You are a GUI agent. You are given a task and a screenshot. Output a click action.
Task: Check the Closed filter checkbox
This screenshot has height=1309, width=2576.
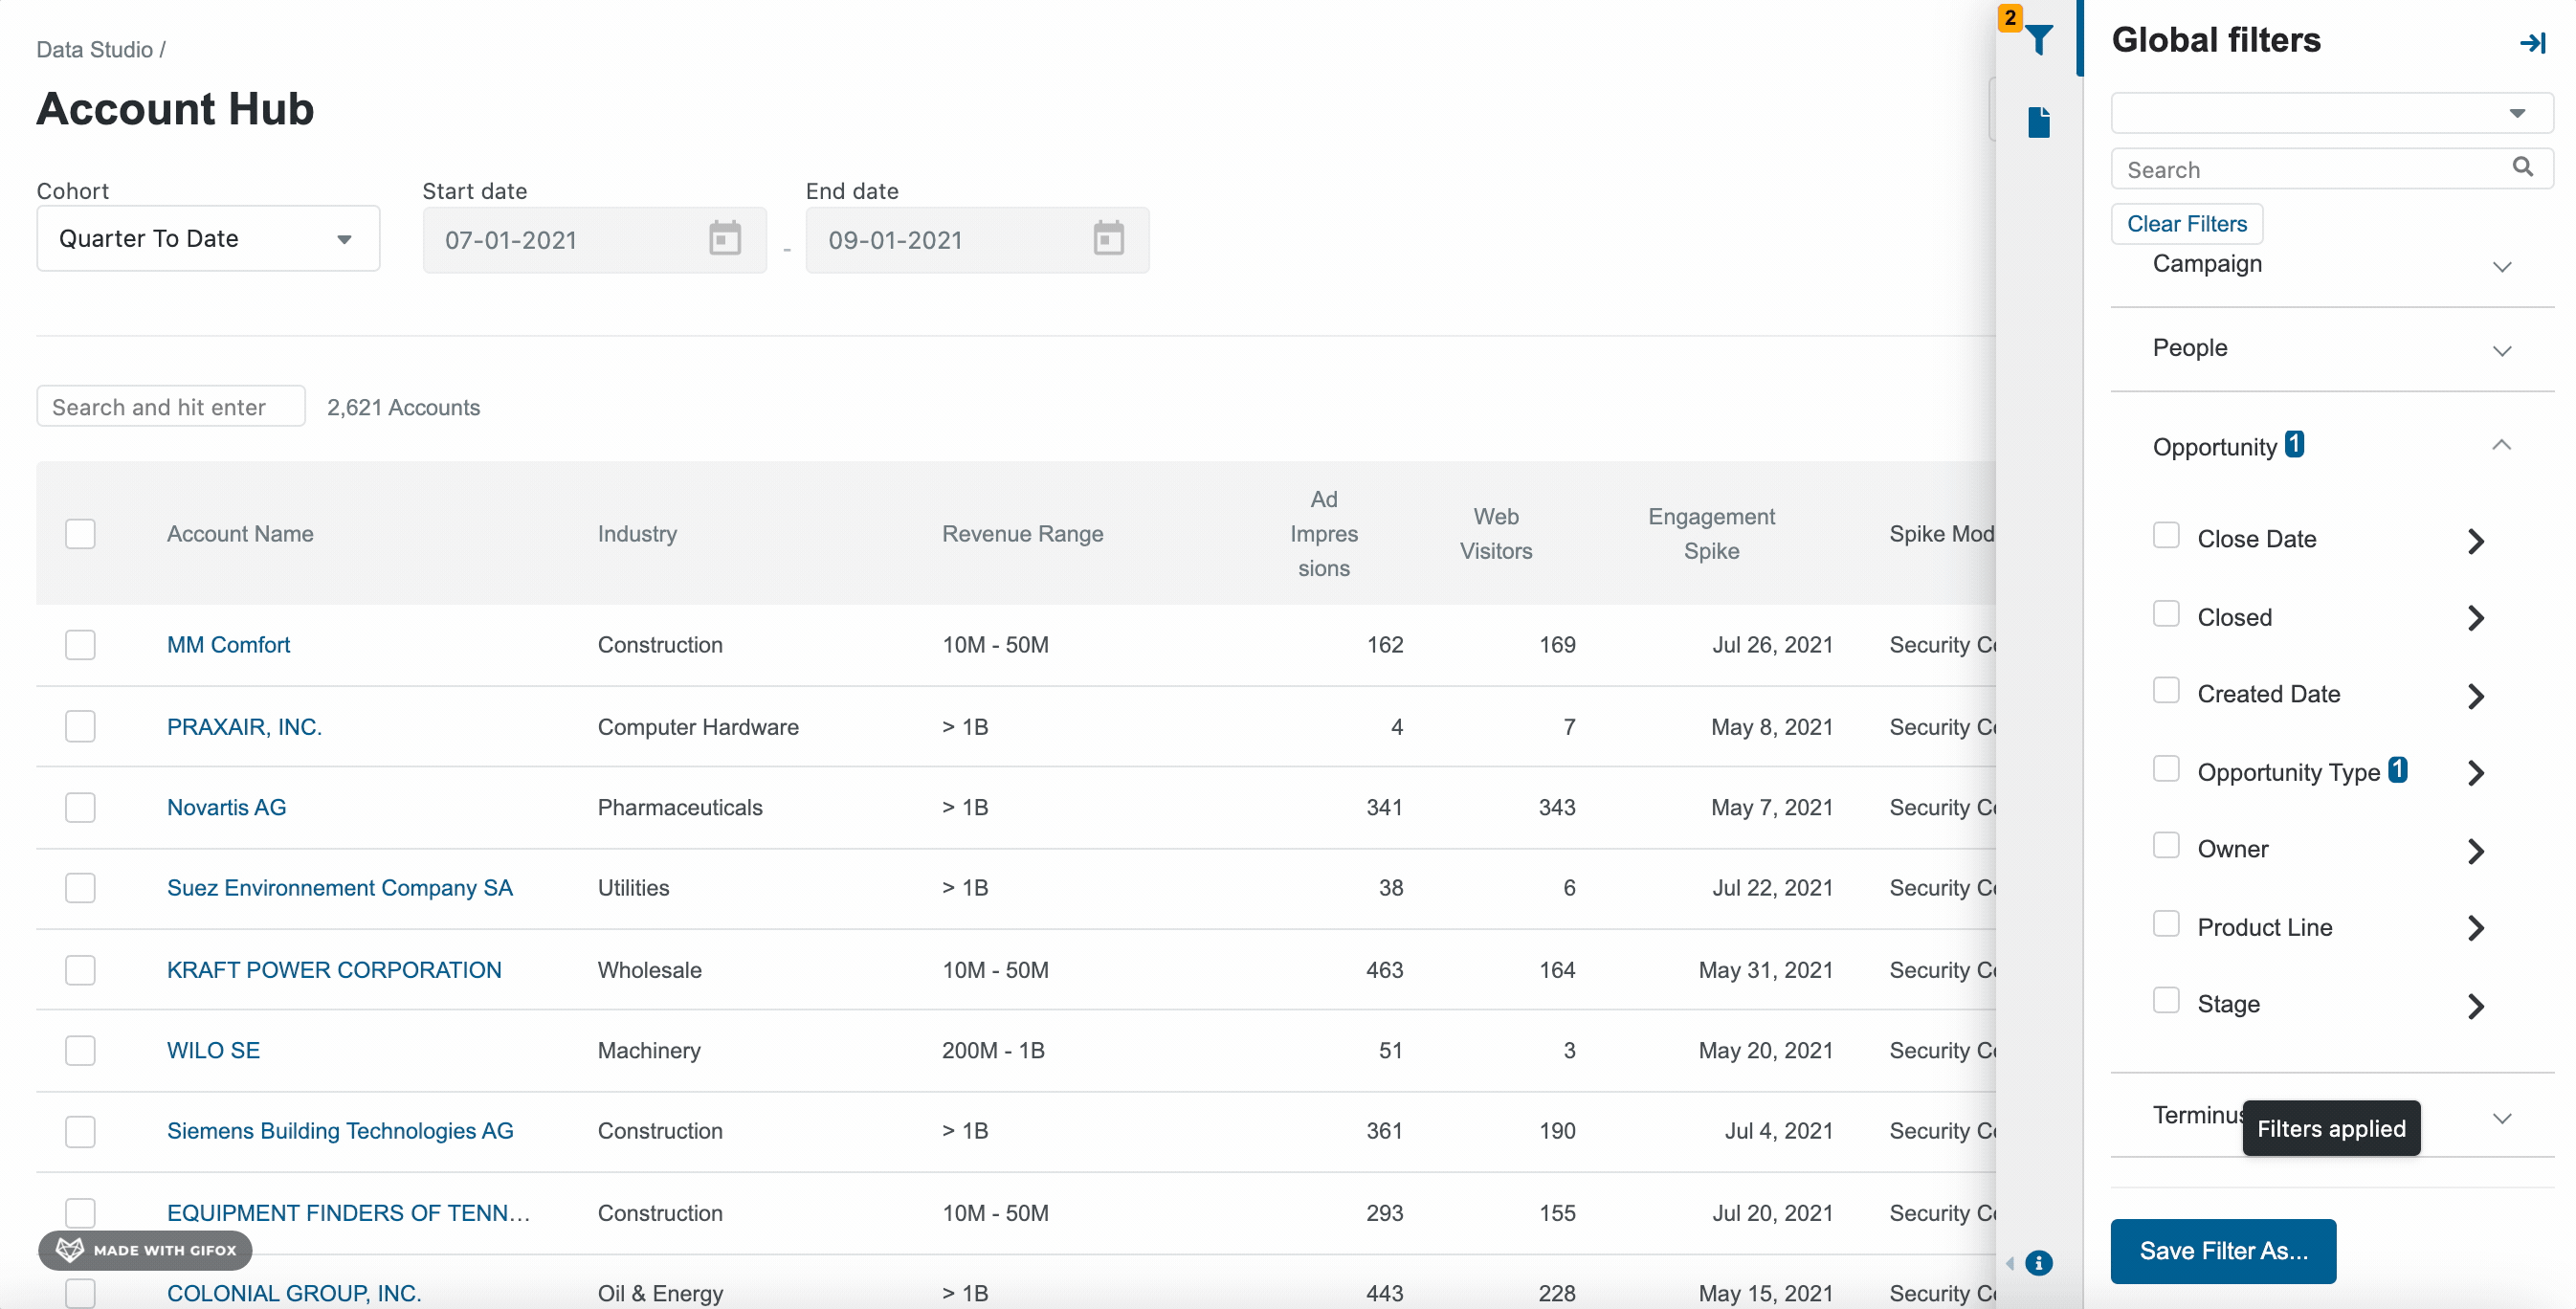(2166, 613)
